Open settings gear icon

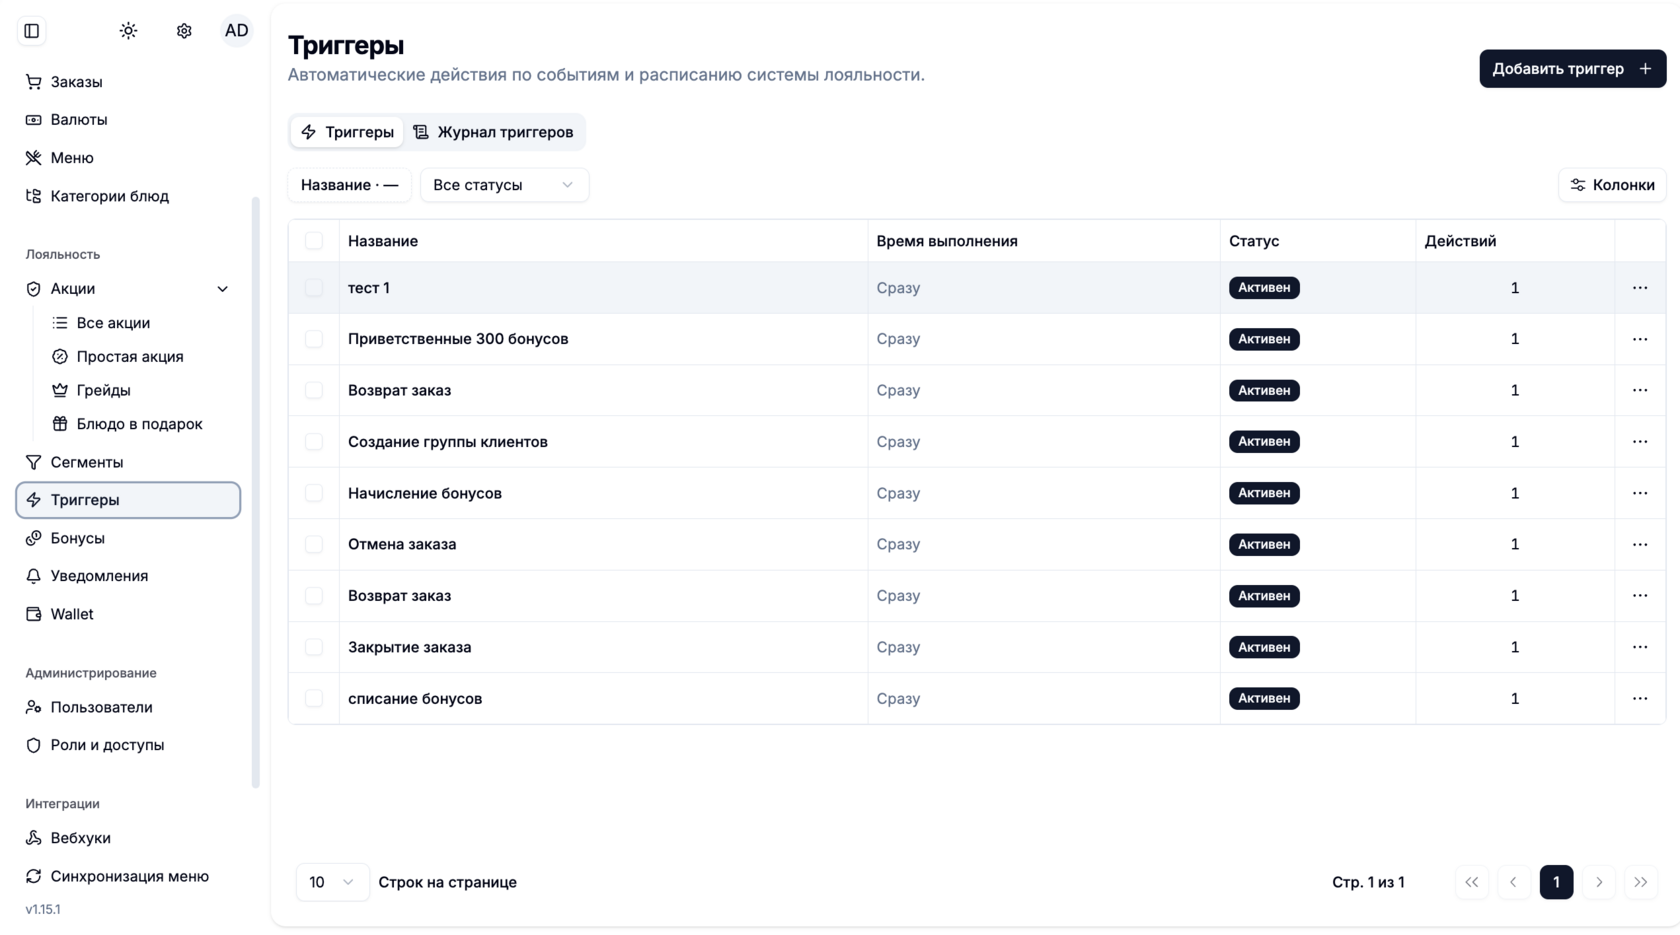click(x=184, y=31)
